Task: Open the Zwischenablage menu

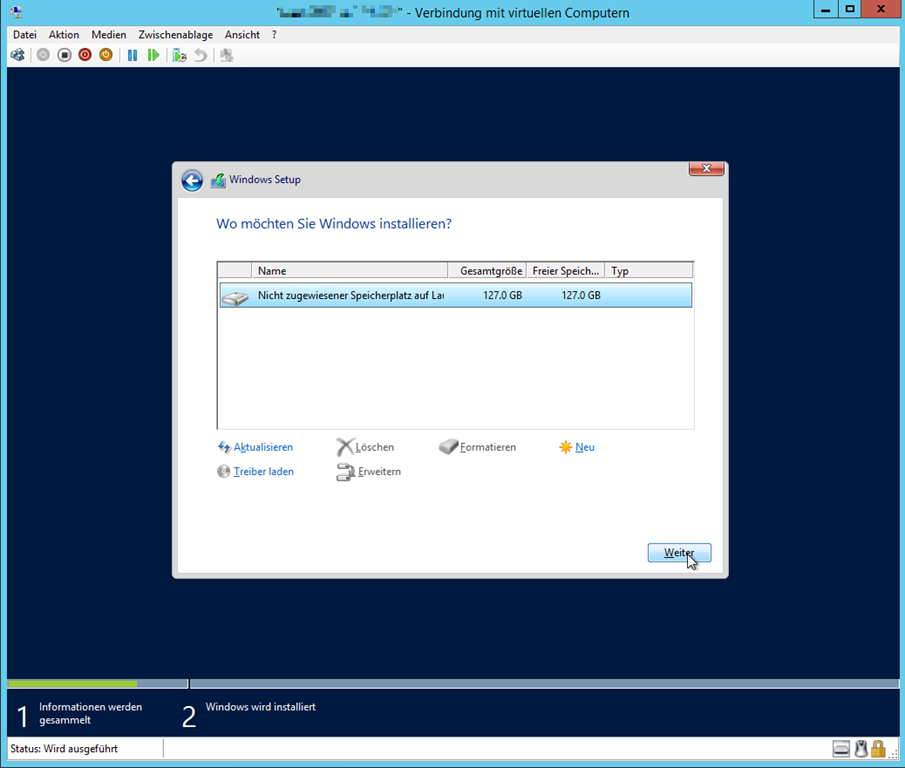Action: coord(175,35)
